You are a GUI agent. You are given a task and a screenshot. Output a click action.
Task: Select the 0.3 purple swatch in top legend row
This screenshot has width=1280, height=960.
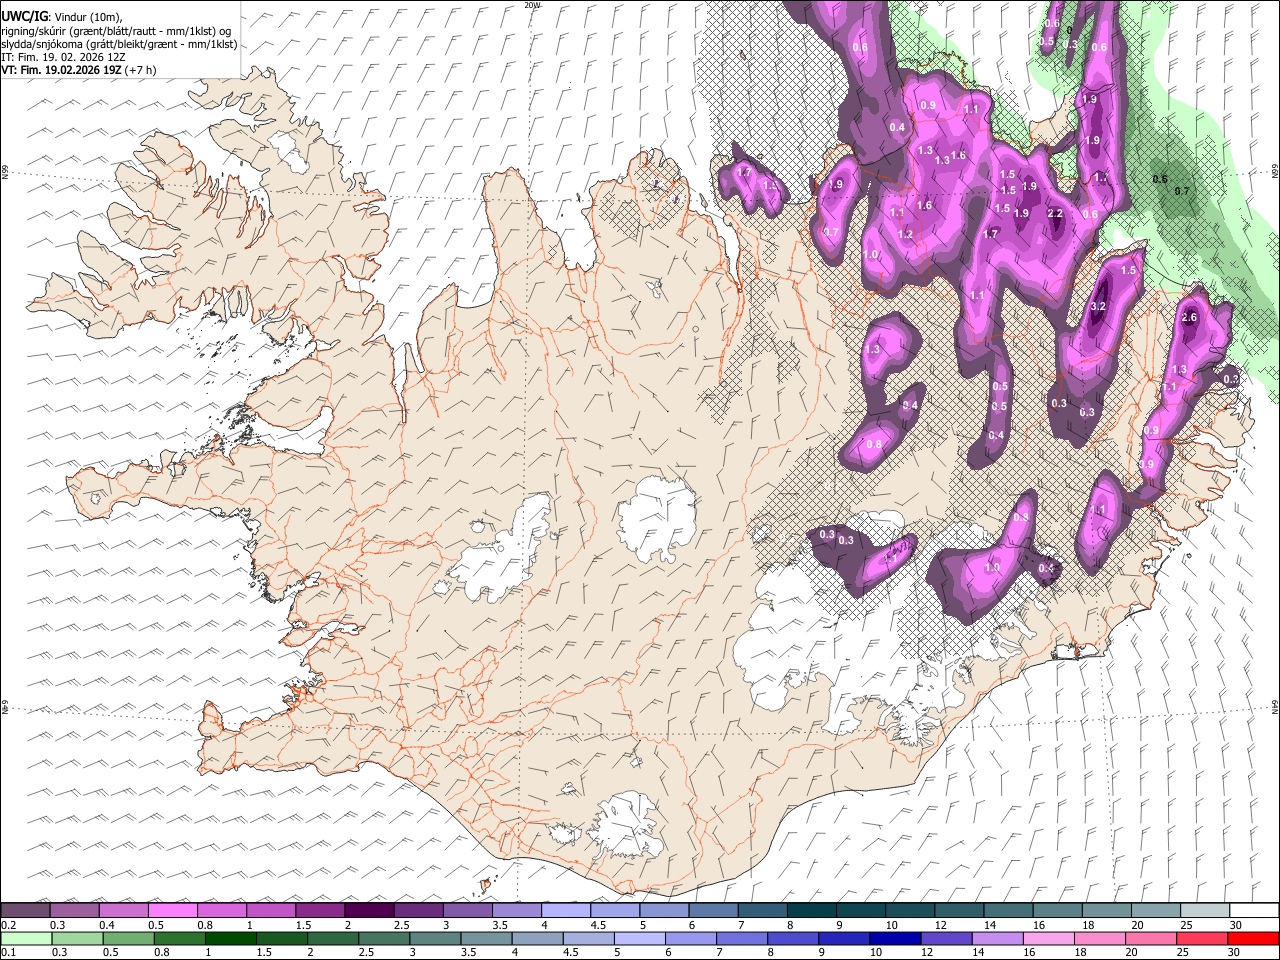75,910
